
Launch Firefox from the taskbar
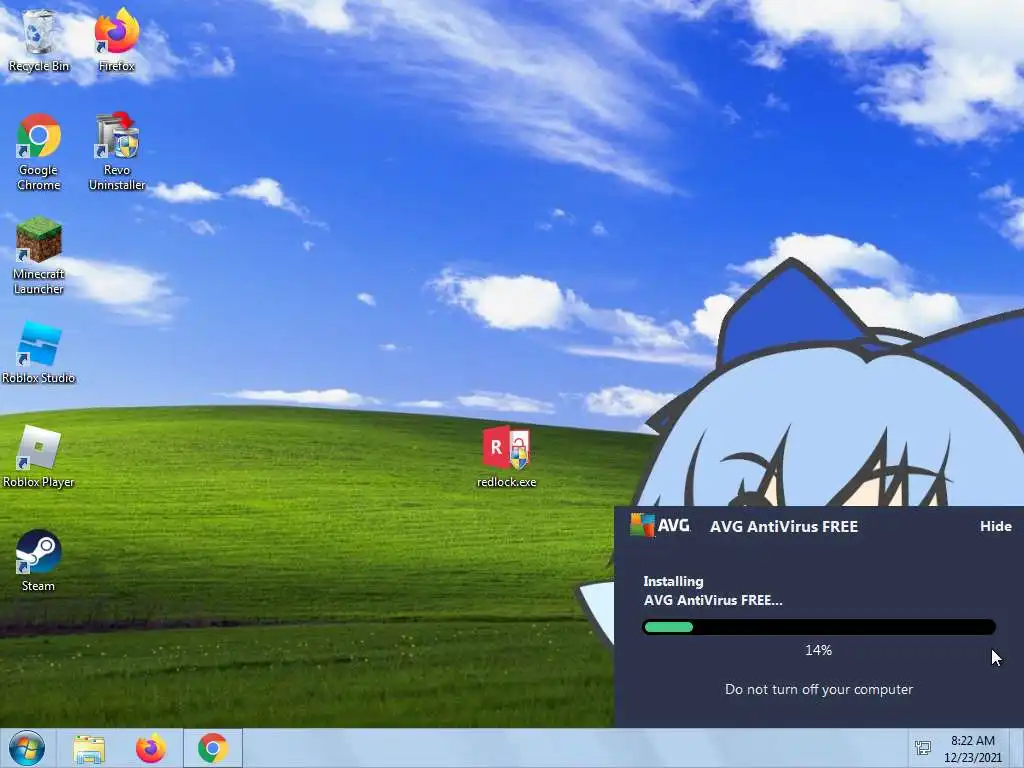pos(151,748)
